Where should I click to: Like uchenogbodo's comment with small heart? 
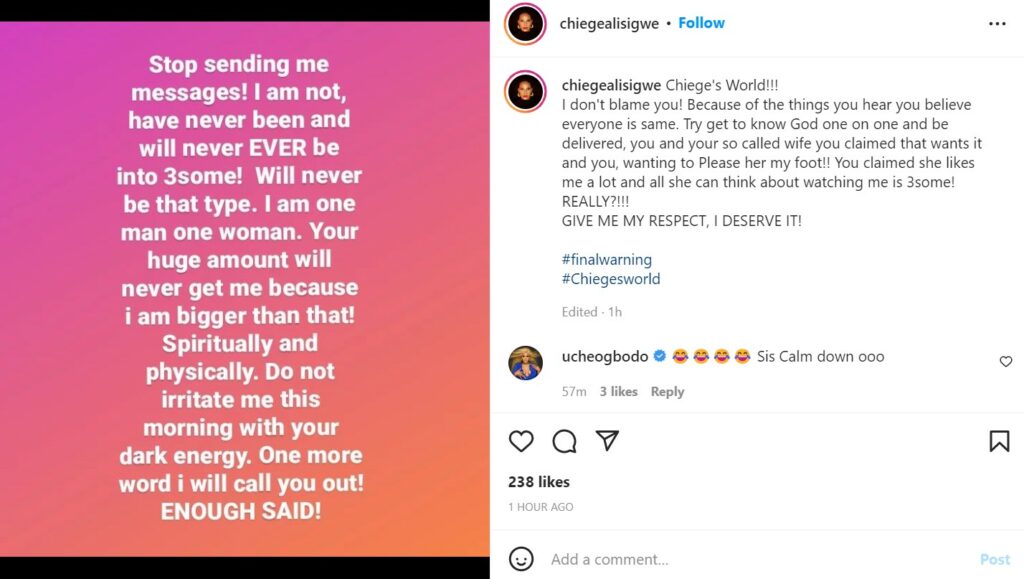[1006, 362]
